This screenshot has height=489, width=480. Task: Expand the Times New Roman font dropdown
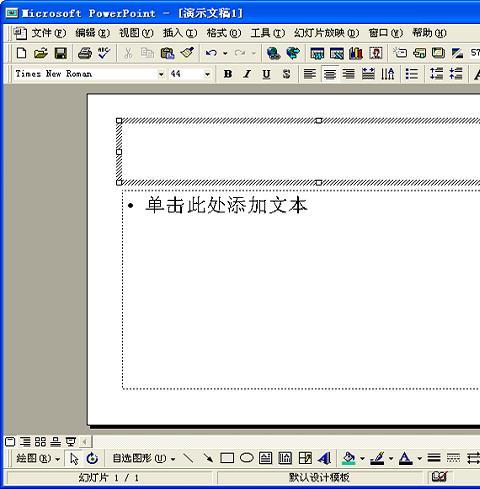pyautogui.click(x=161, y=74)
